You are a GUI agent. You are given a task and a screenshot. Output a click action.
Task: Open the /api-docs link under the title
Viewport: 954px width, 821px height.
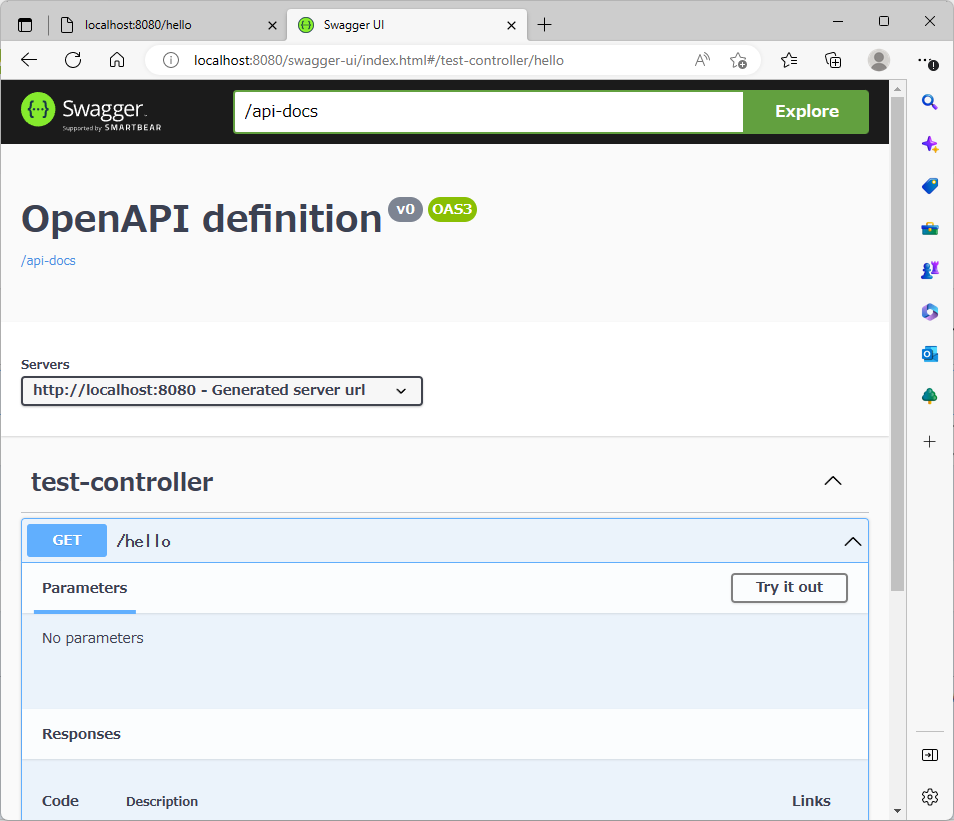tap(48, 260)
